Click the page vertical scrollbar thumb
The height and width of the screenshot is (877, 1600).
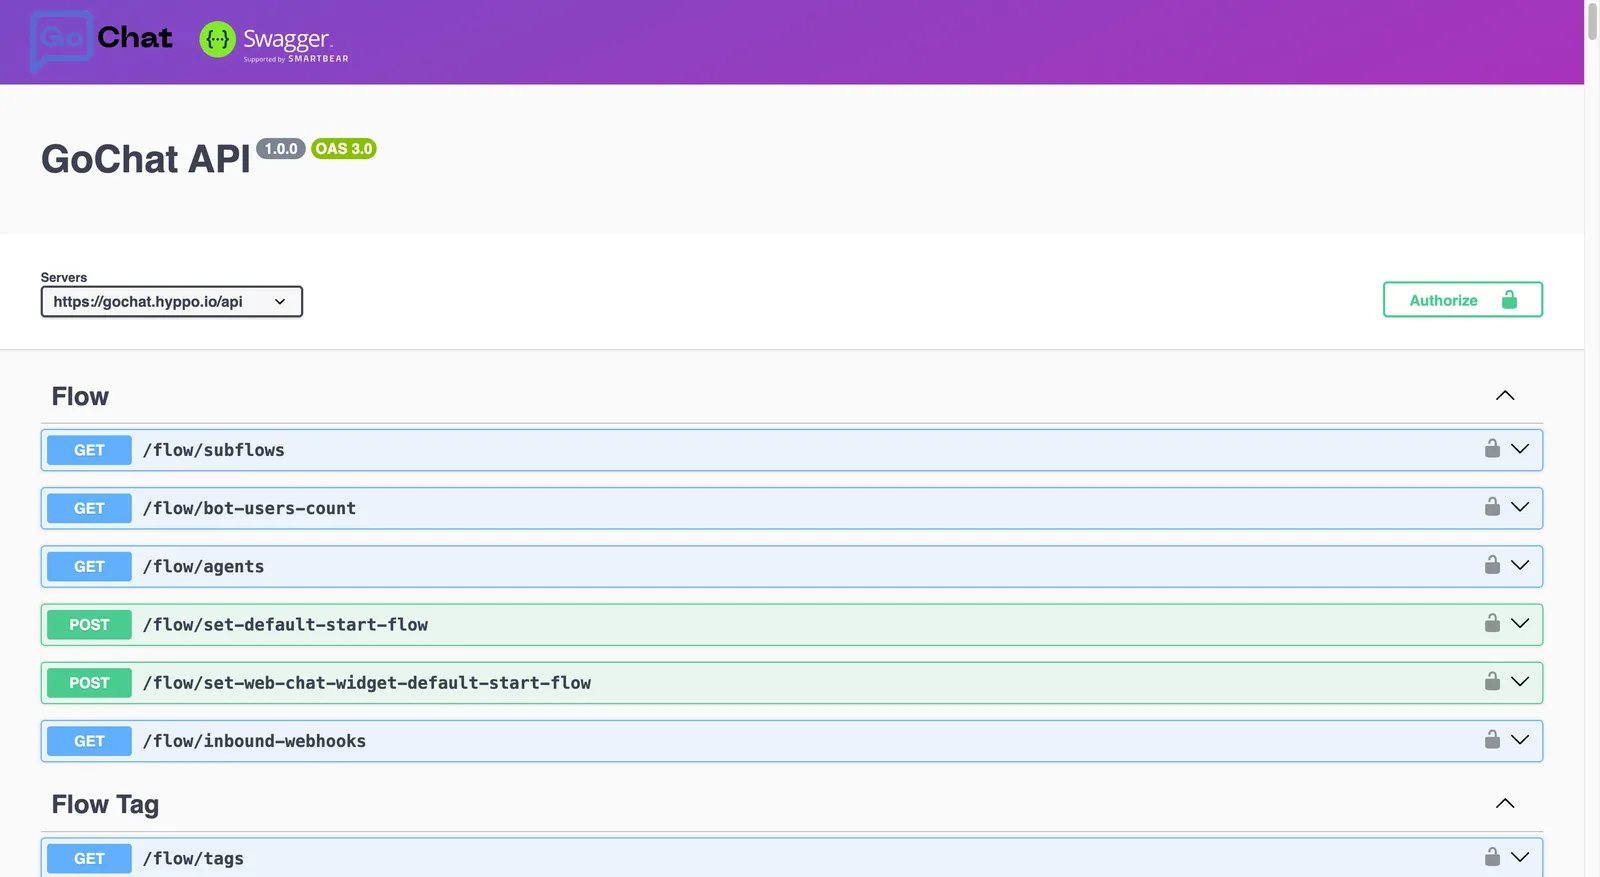(x=1592, y=20)
